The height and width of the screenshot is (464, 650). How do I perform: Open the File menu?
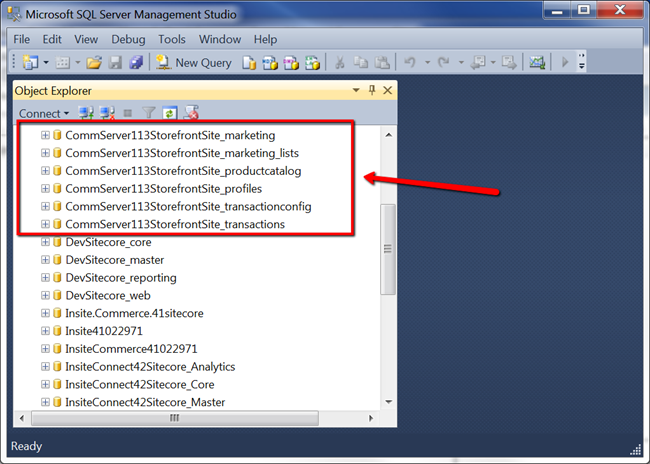tap(22, 39)
